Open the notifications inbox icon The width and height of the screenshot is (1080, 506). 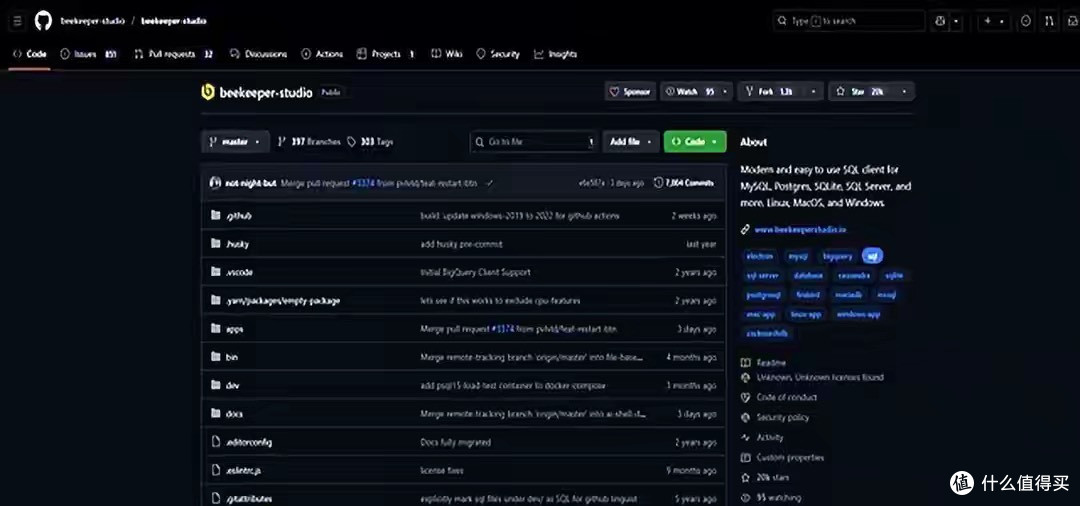(x=1070, y=21)
